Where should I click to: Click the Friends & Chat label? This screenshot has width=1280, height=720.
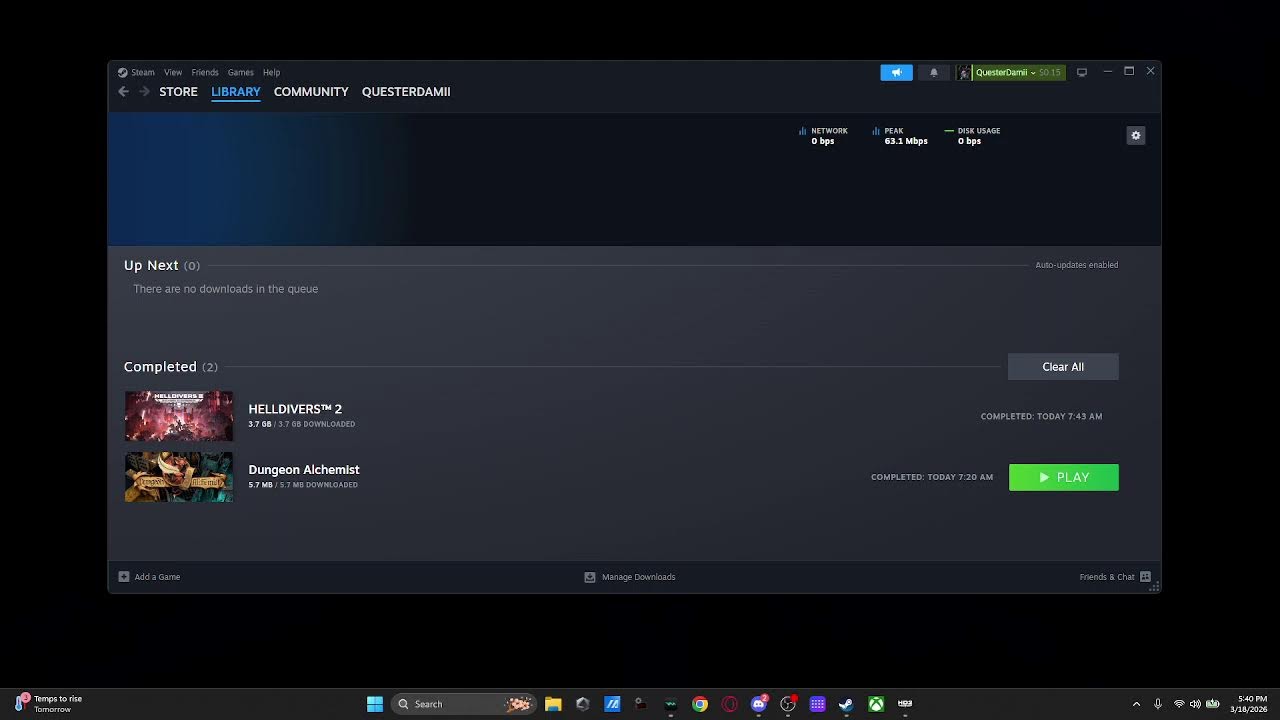pos(1107,577)
